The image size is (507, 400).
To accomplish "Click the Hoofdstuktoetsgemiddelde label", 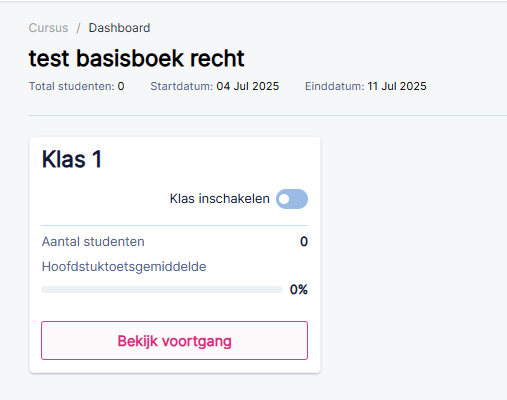I will [x=124, y=267].
